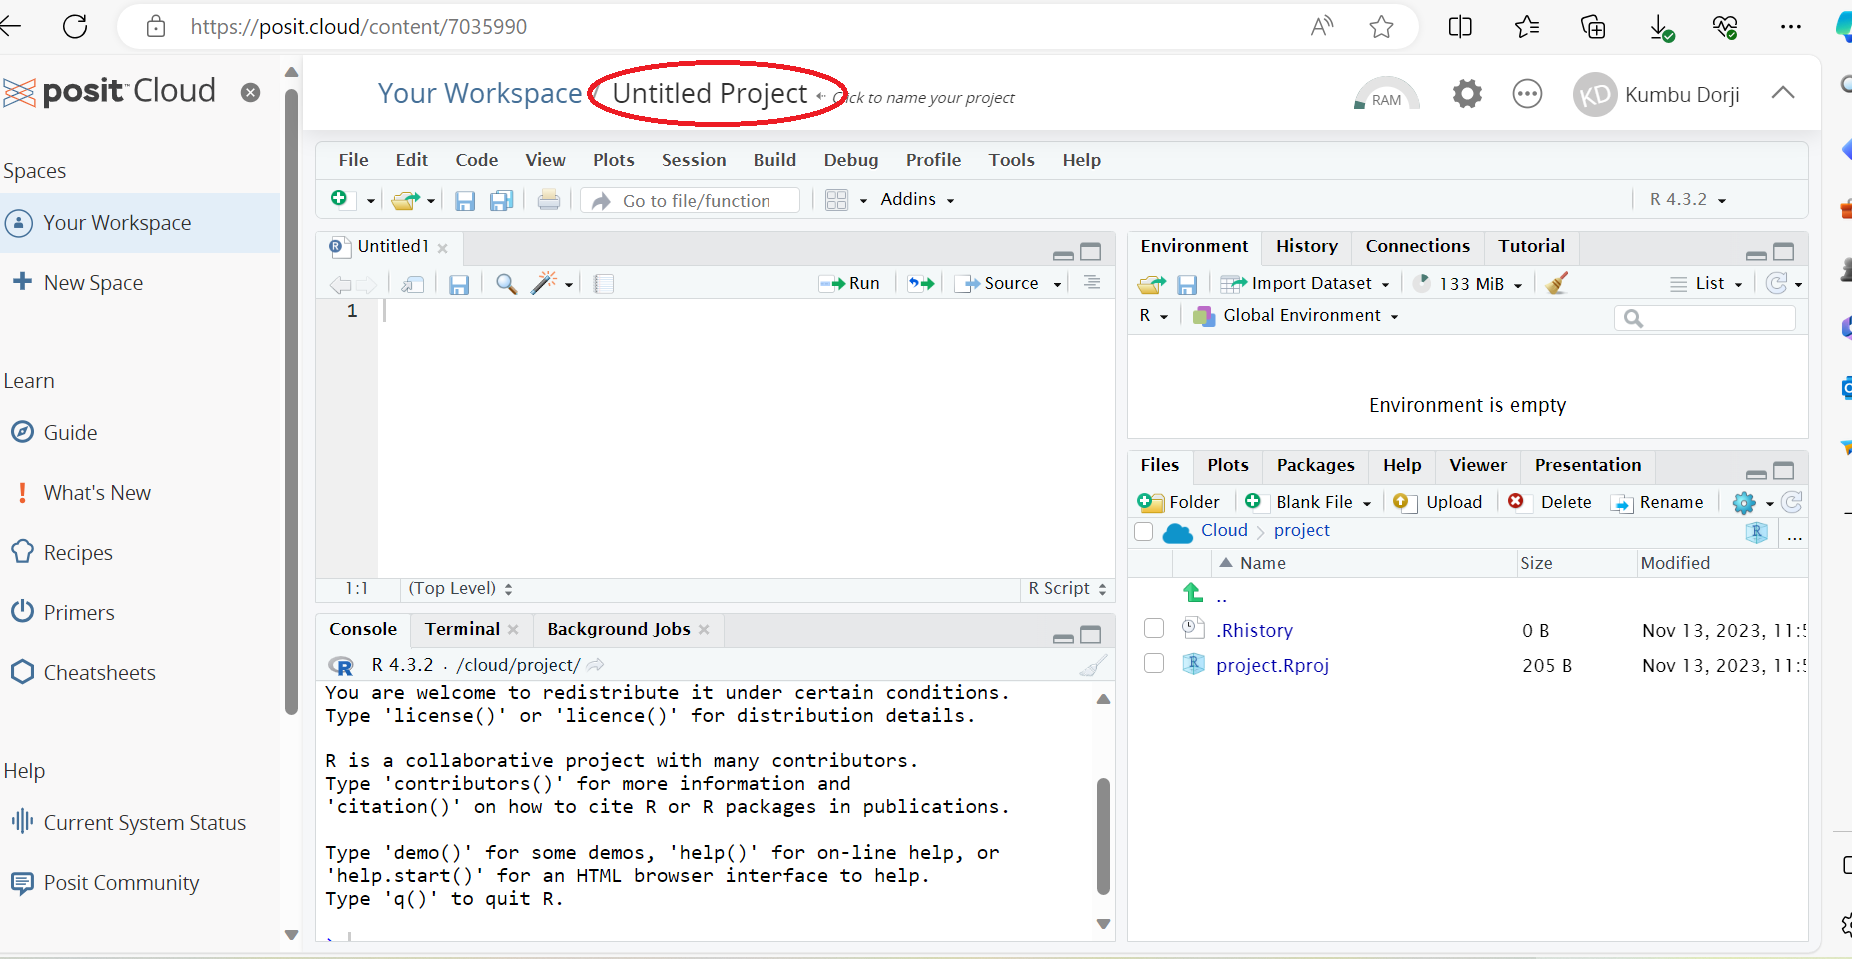Open the Session menu
This screenshot has width=1852, height=959.
tap(693, 160)
